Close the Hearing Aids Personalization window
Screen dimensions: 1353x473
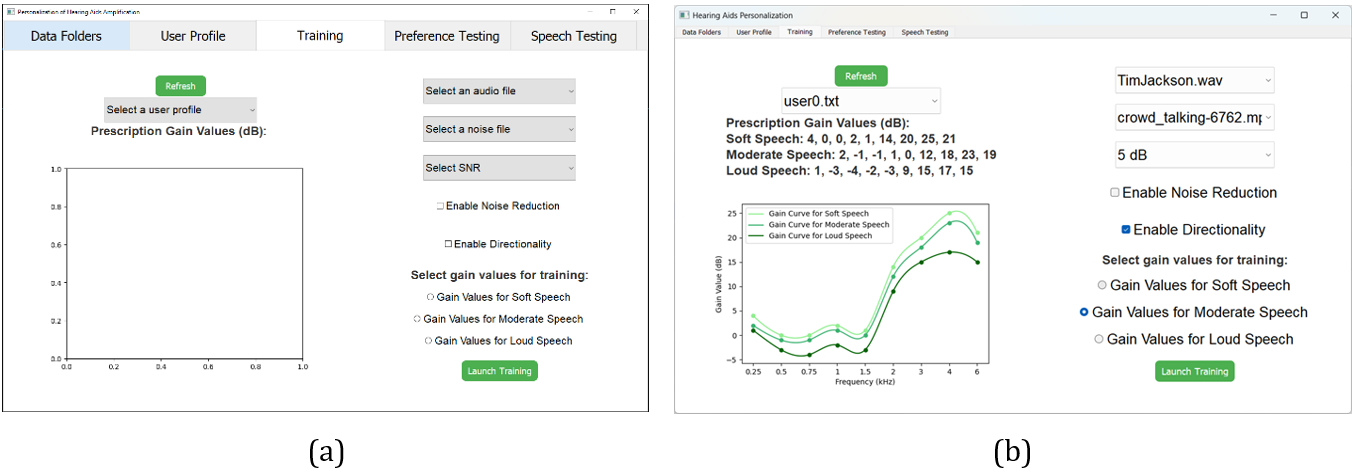tap(1335, 15)
